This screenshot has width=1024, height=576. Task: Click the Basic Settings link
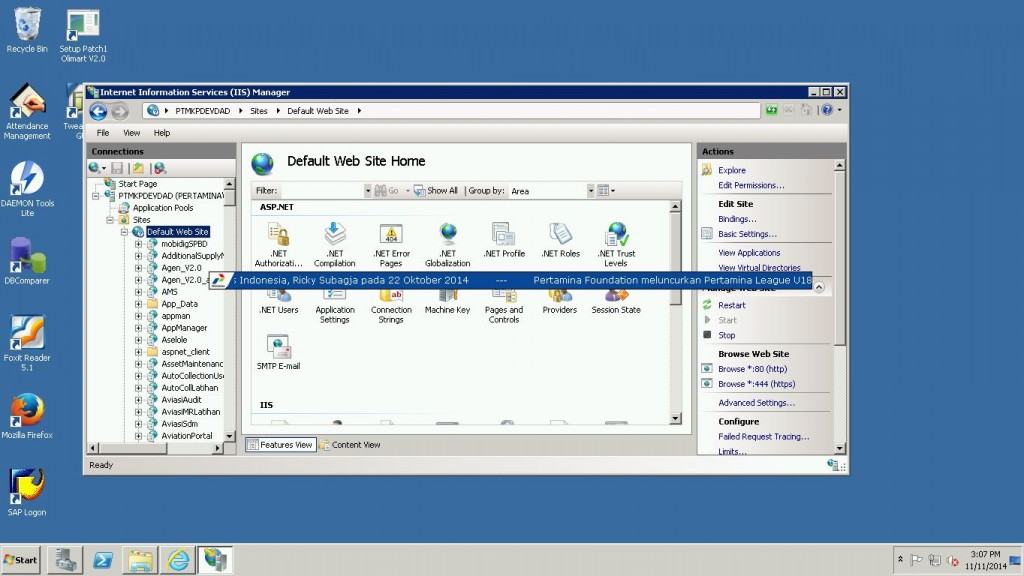tap(747, 234)
